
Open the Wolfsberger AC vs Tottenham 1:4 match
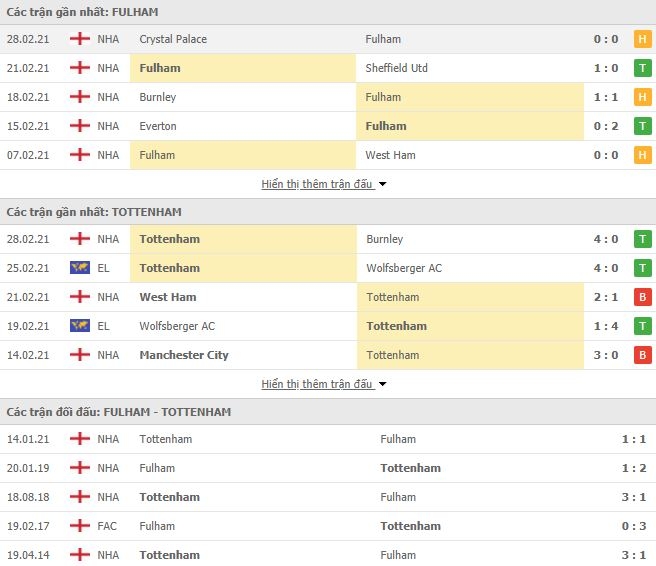tap(328, 326)
